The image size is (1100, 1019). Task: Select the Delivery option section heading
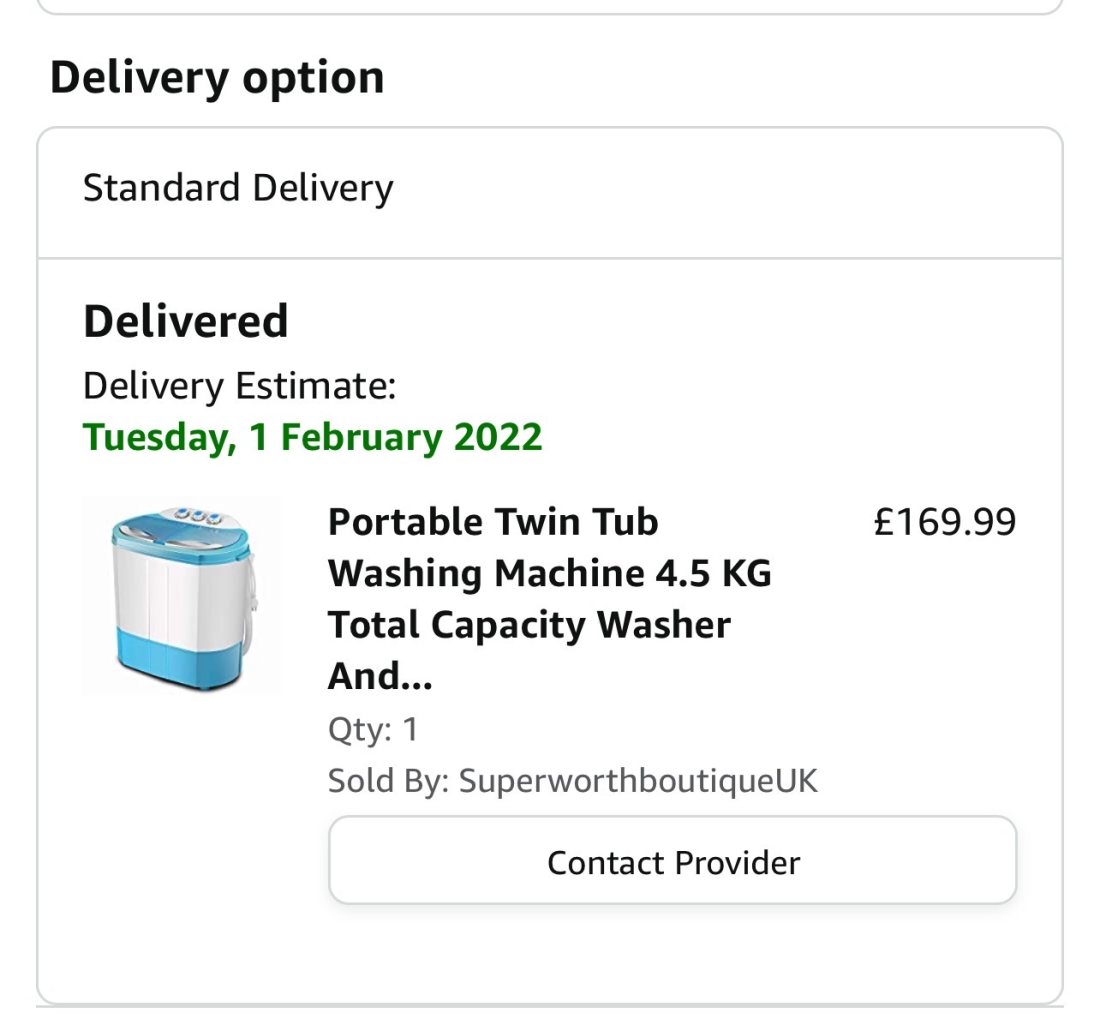click(217, 76)
